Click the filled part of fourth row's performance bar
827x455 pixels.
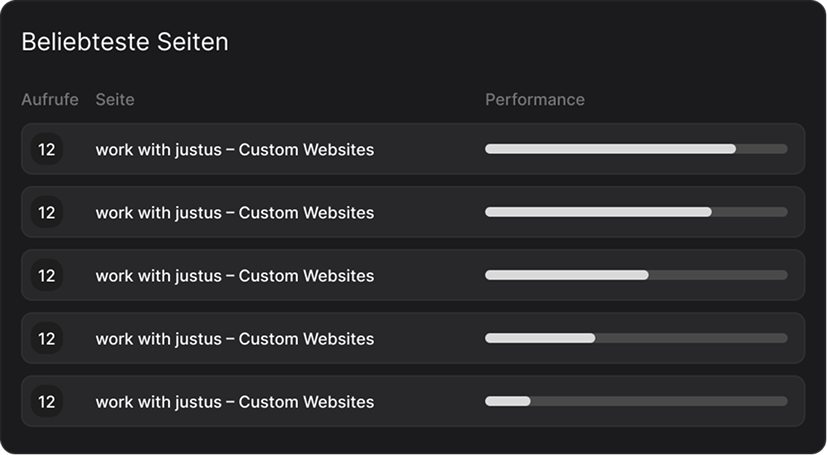point(540,338)
